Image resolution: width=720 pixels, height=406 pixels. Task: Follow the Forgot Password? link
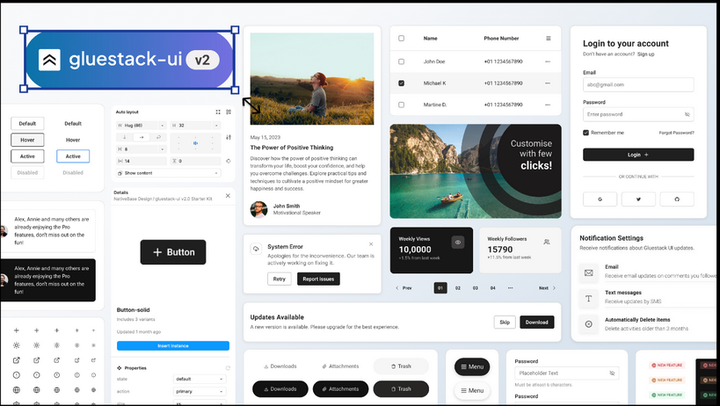tap(676, 133)
